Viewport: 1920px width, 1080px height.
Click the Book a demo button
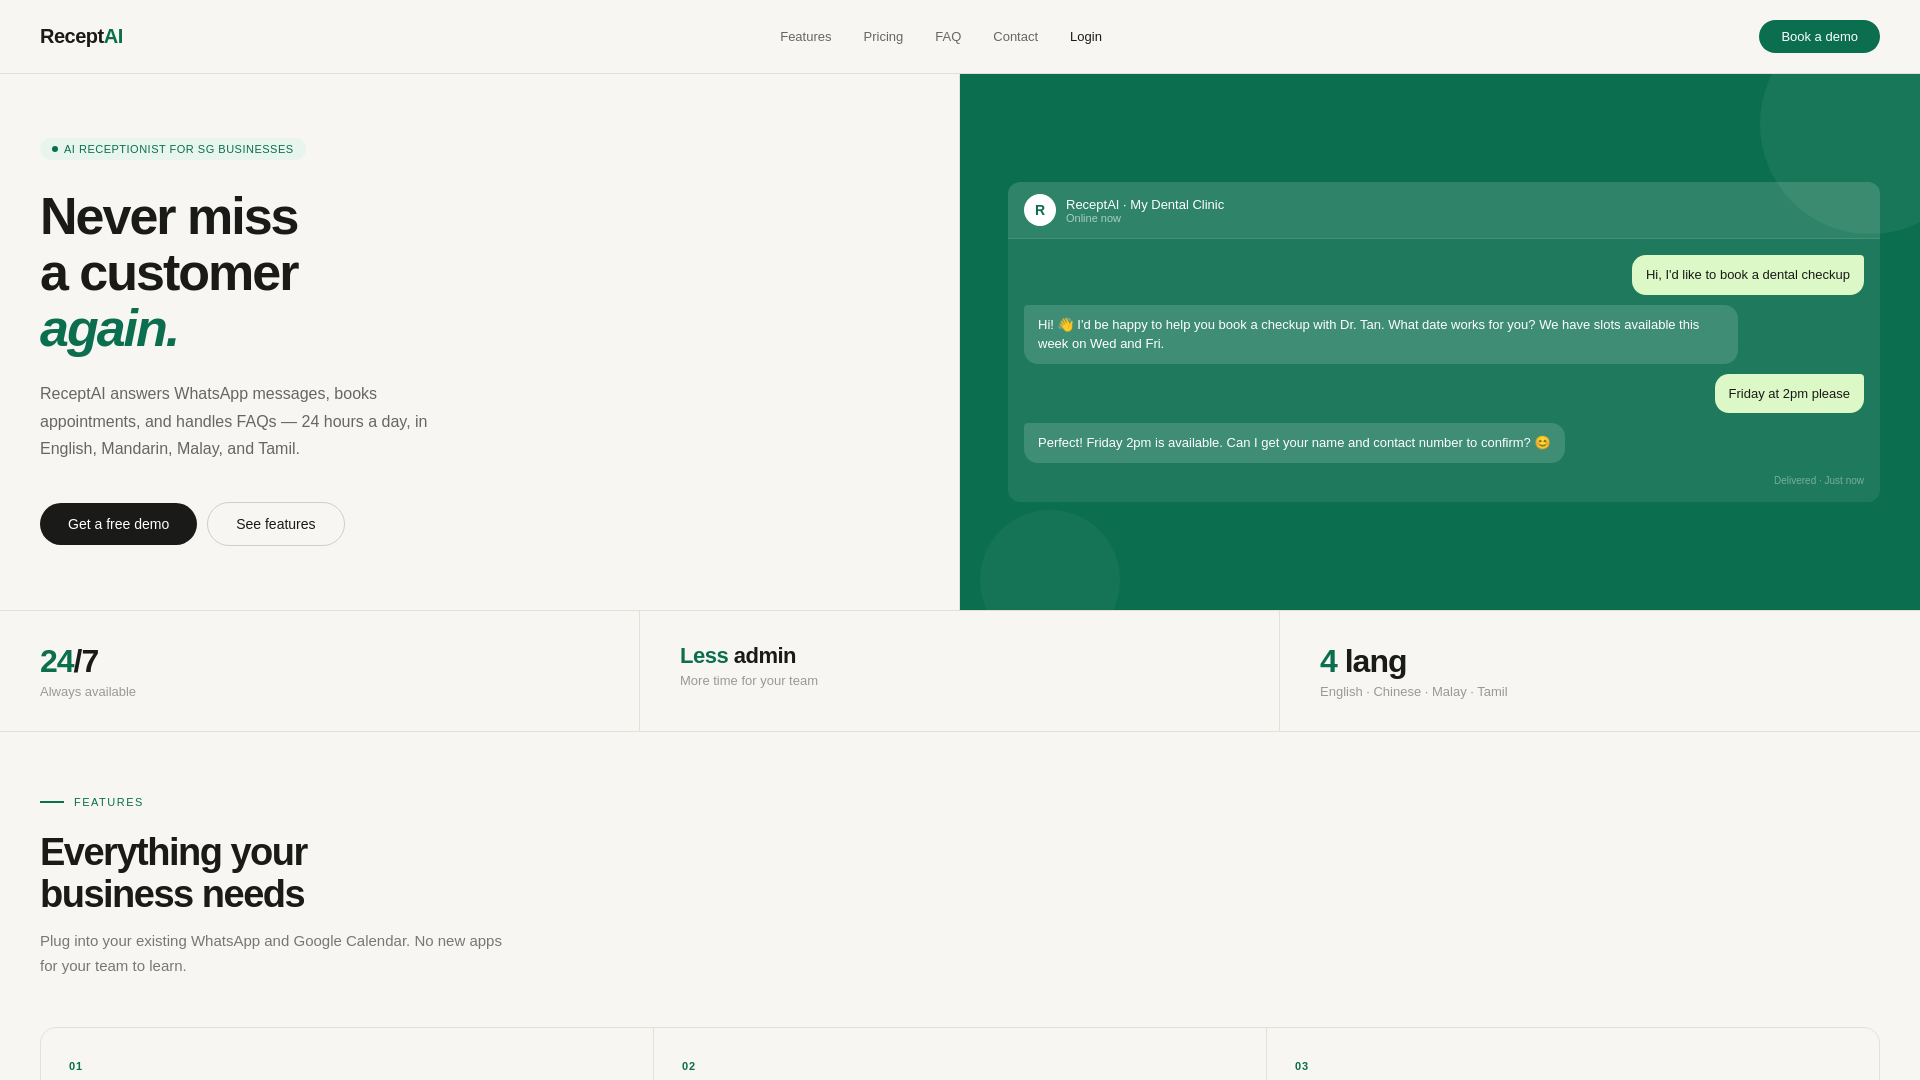tap(1819, 37)
